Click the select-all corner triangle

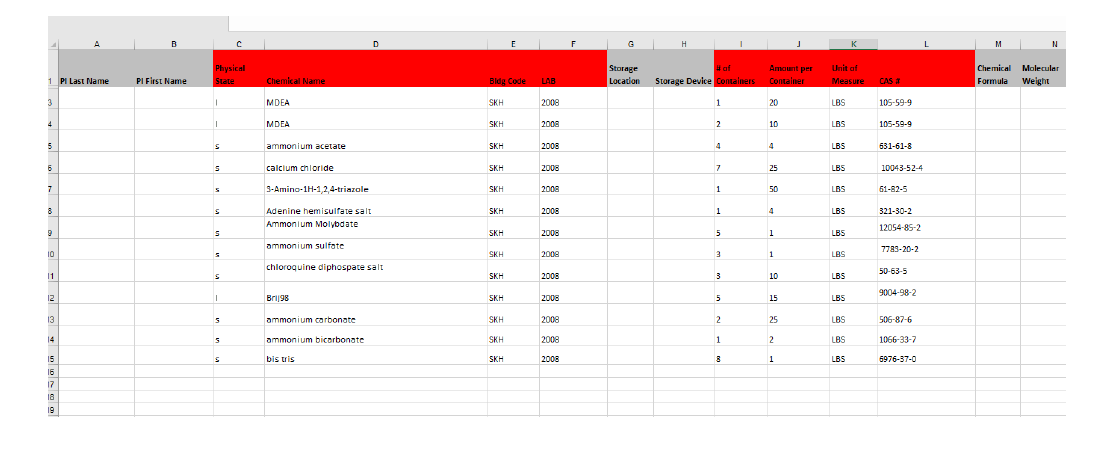[52, 44]
